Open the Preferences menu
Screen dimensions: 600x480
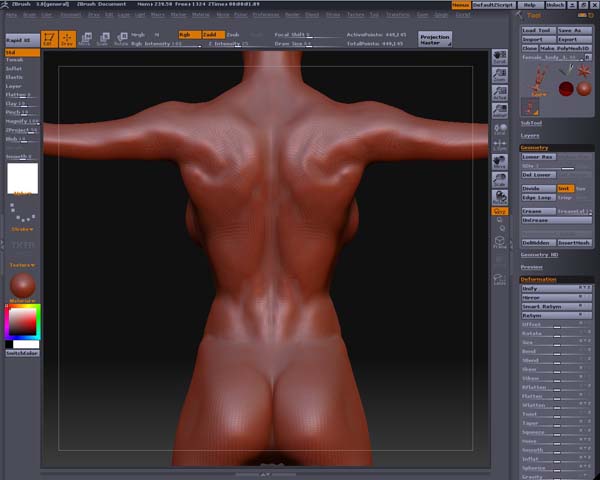click(266, 15)
